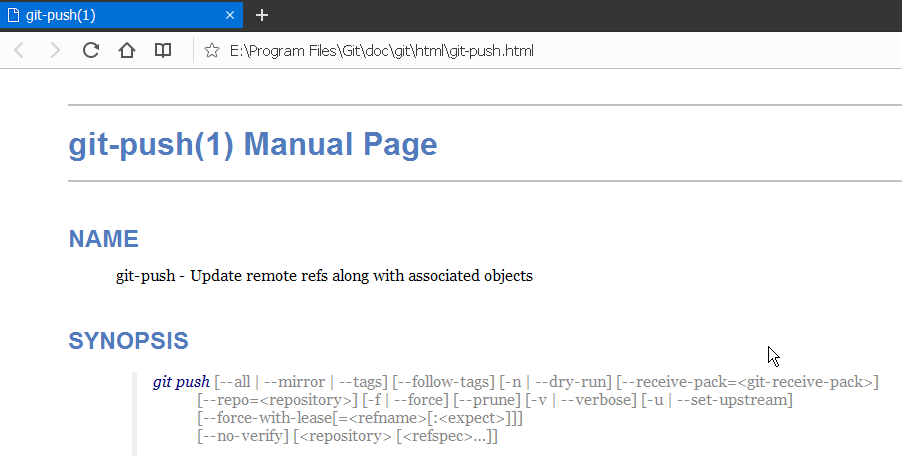Click the SYNOPSIS section heading
The width and height of the screenshot is (902, 476).
pos(128,341)
